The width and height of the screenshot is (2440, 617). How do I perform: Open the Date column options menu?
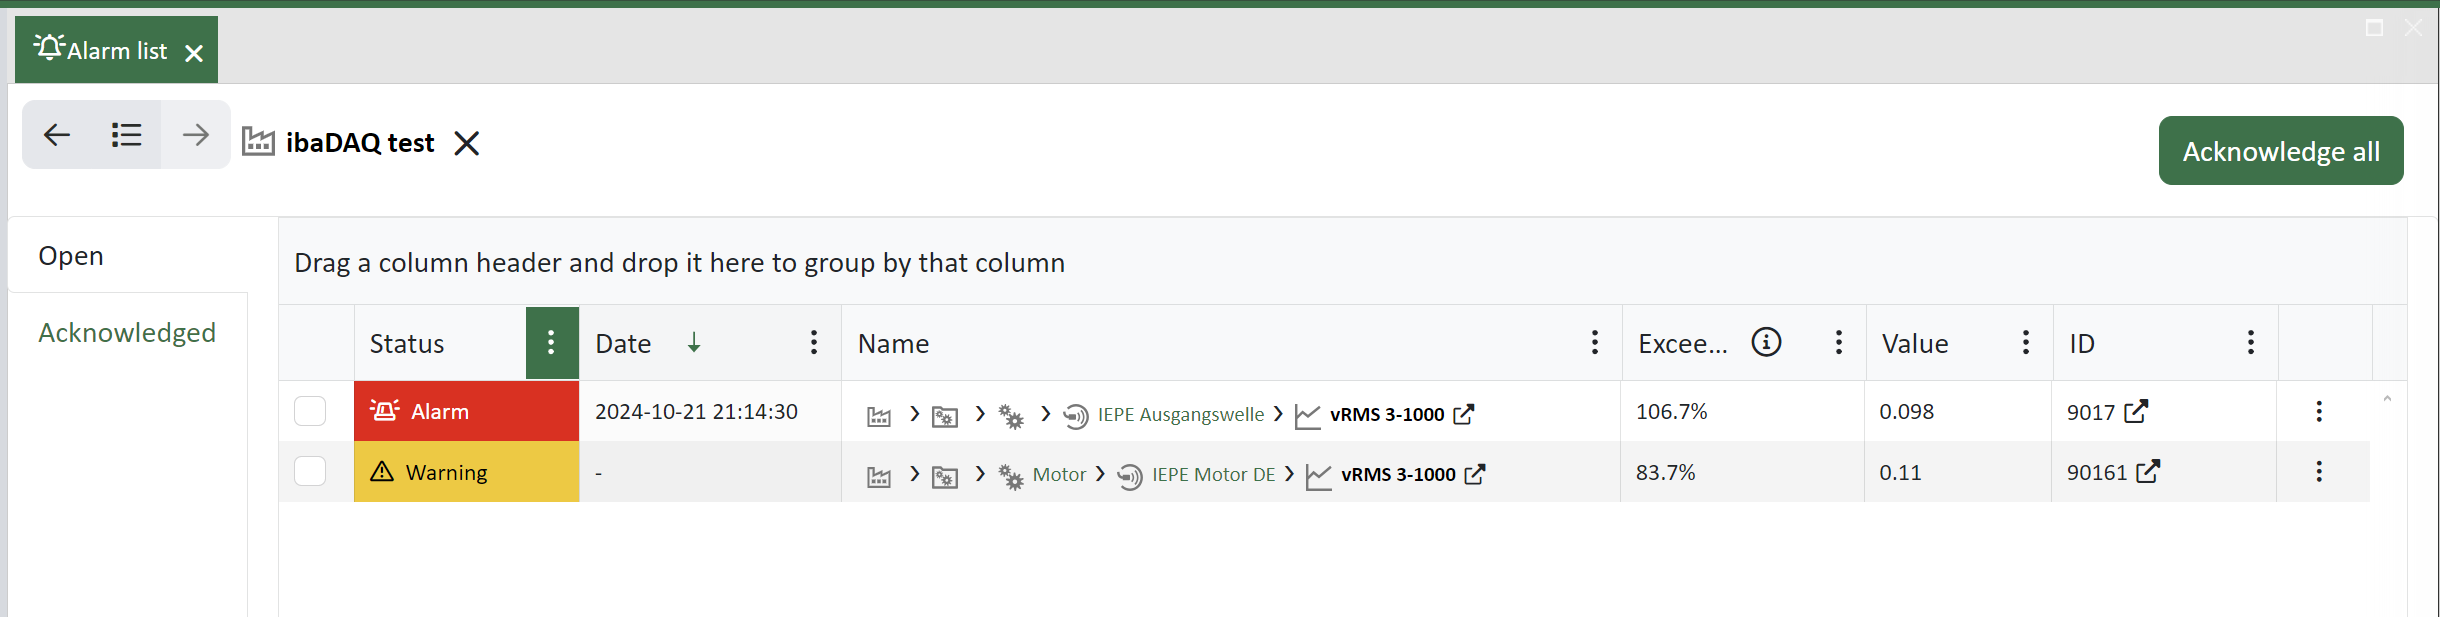point(814,343)
